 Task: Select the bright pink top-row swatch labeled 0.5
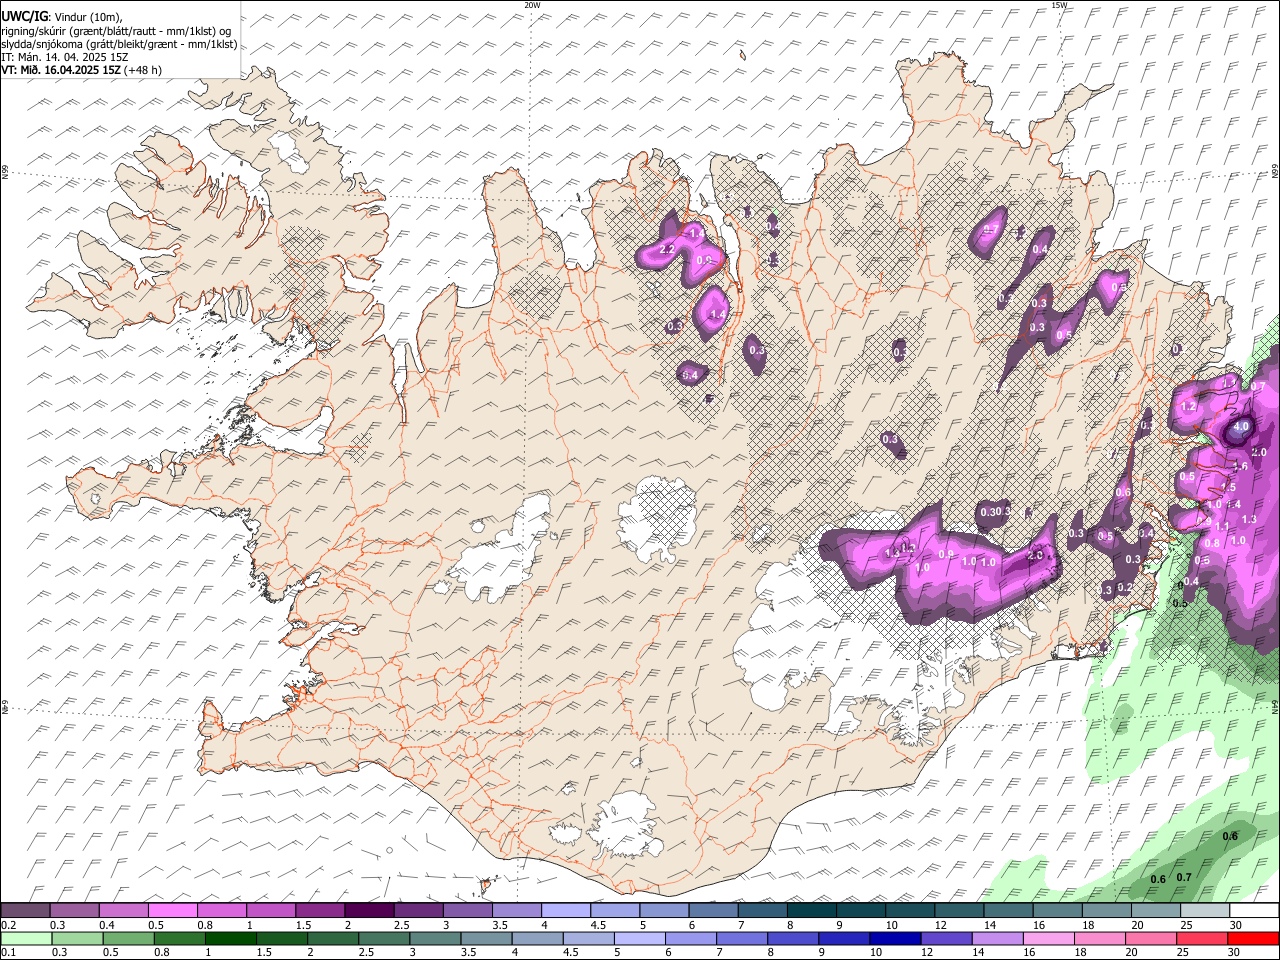point(172,911)
